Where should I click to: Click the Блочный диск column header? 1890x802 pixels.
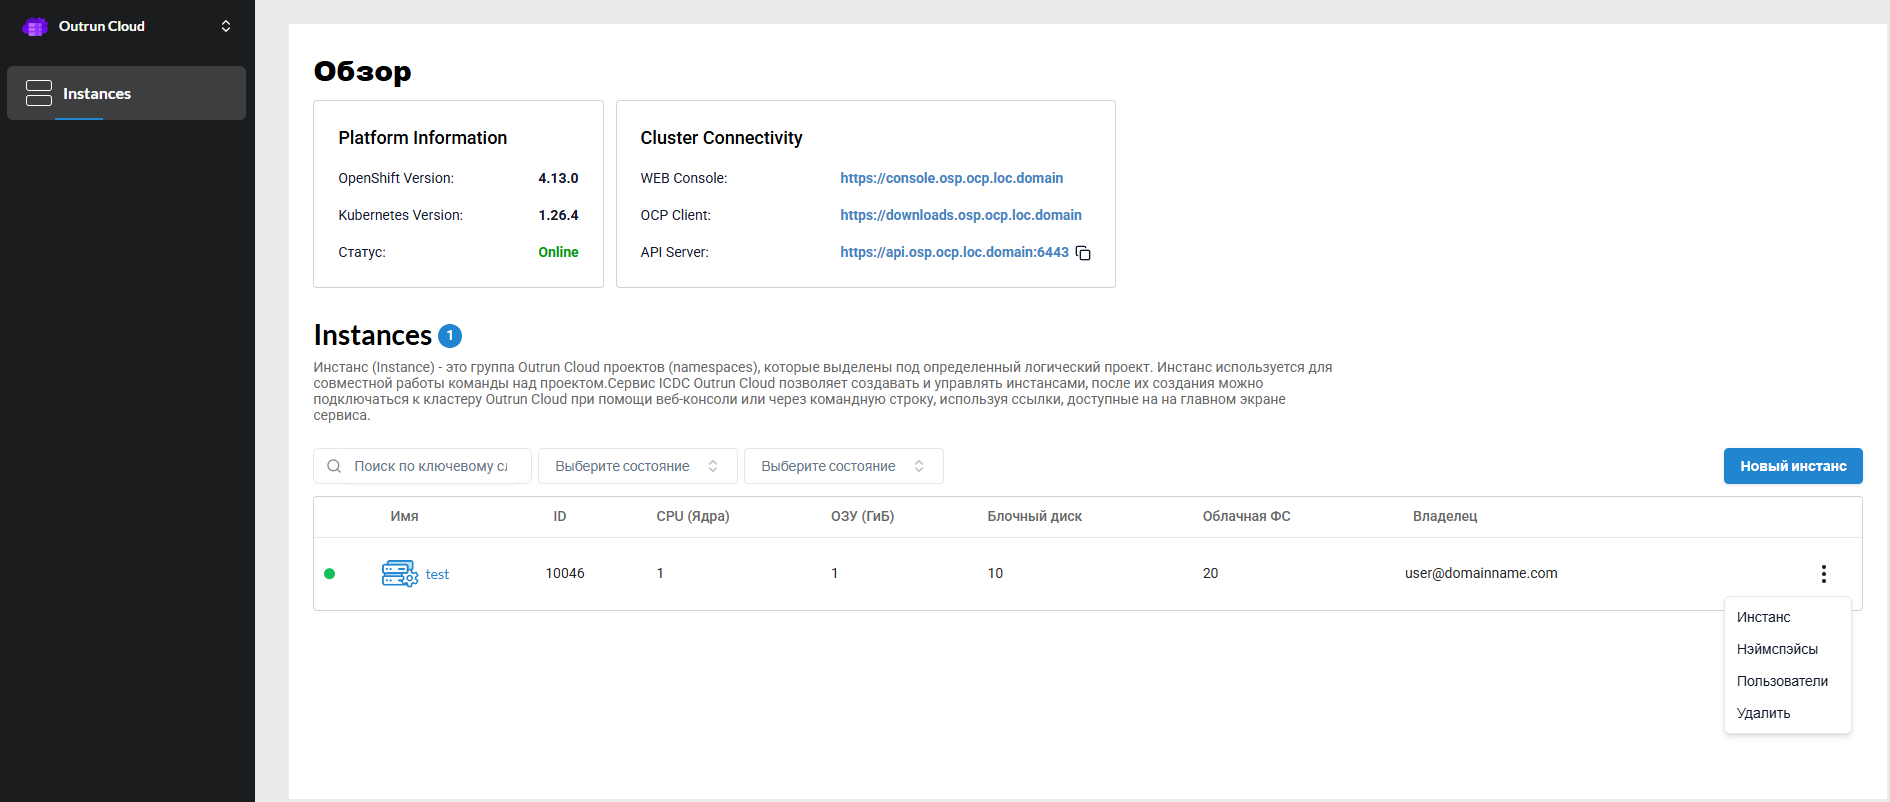tap(1034, 516)
